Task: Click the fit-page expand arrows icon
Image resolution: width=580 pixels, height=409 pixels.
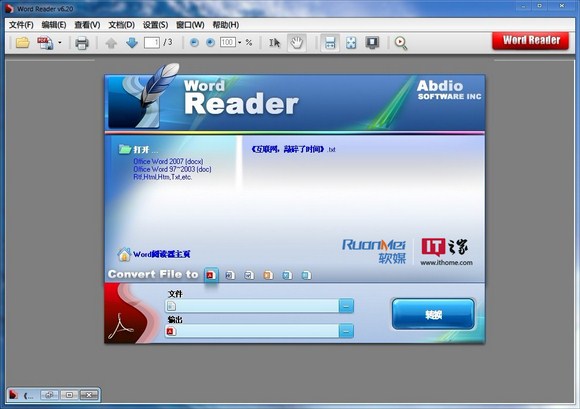Action: 351,43
